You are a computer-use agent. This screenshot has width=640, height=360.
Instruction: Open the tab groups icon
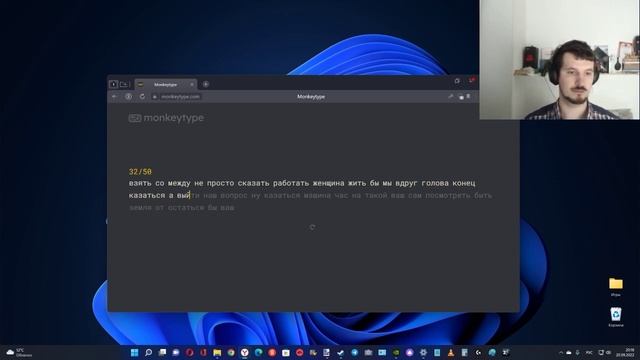[x=124, y=84]
